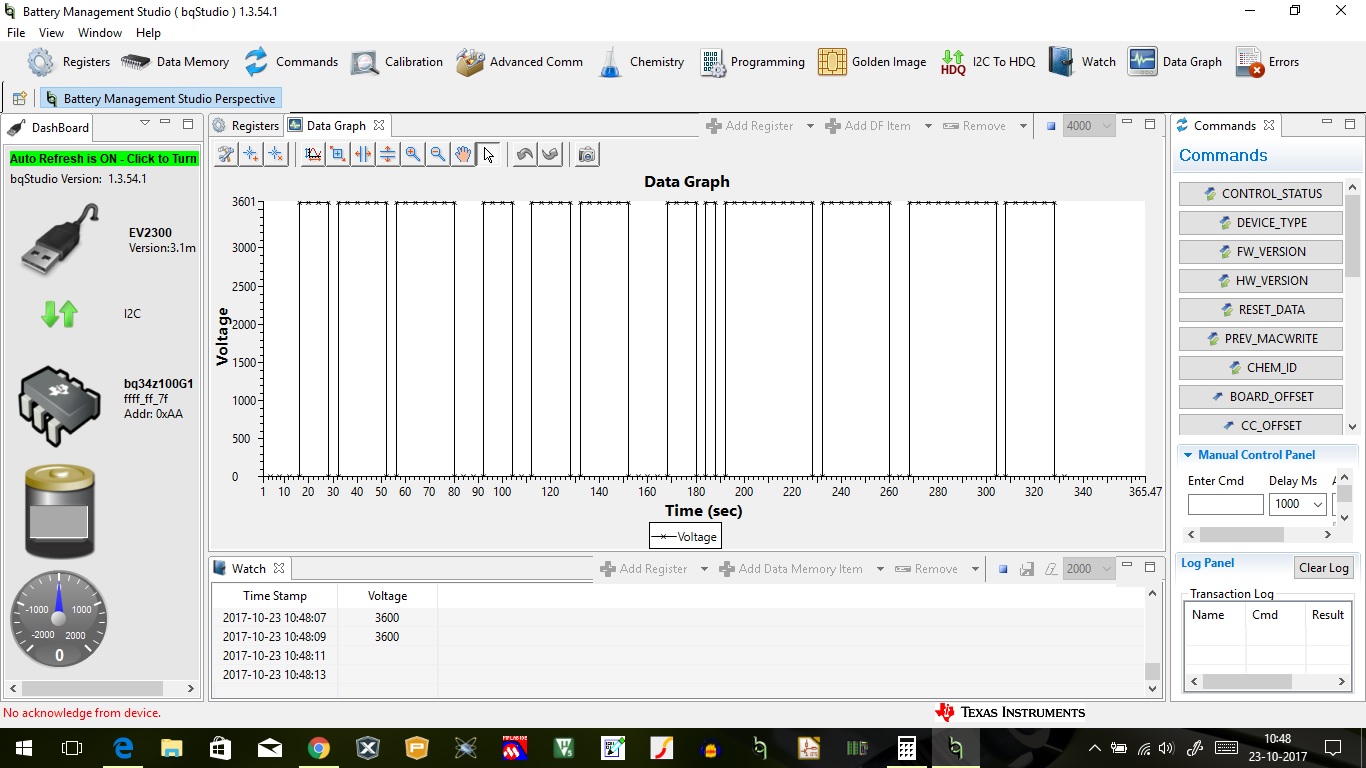Image resolution: width=1366 pixels, height=768 pixels.
Task: Open the taskbar Calculator app
Action: 906,748
